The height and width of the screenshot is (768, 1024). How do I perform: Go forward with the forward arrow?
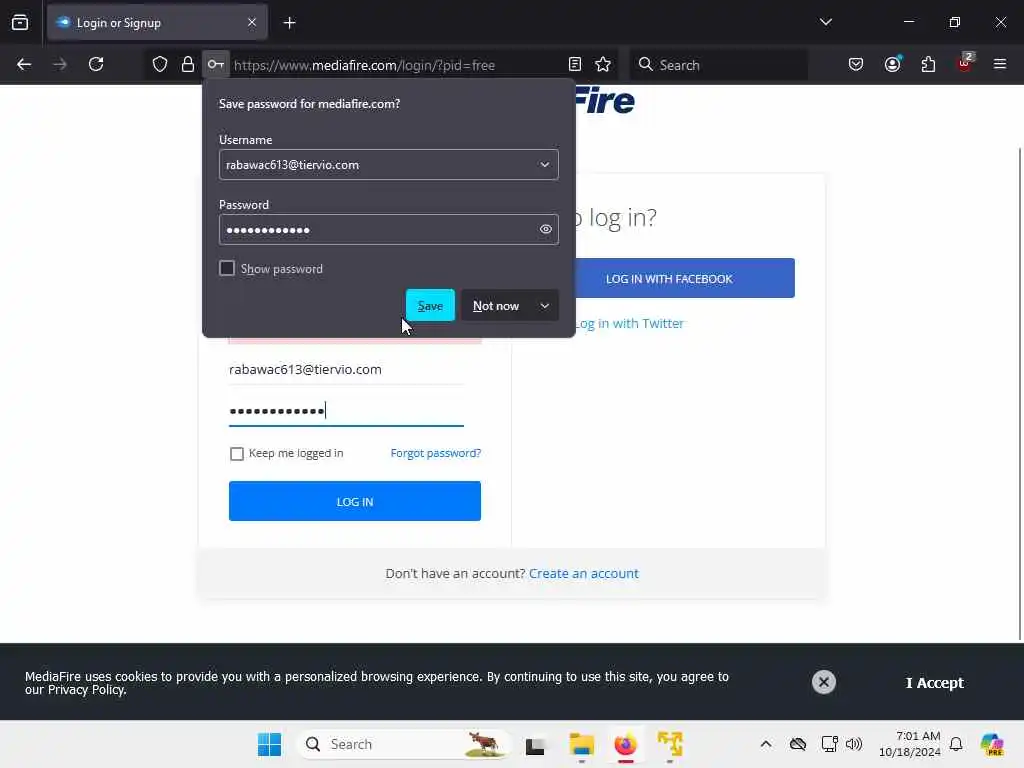coord(60,64)
